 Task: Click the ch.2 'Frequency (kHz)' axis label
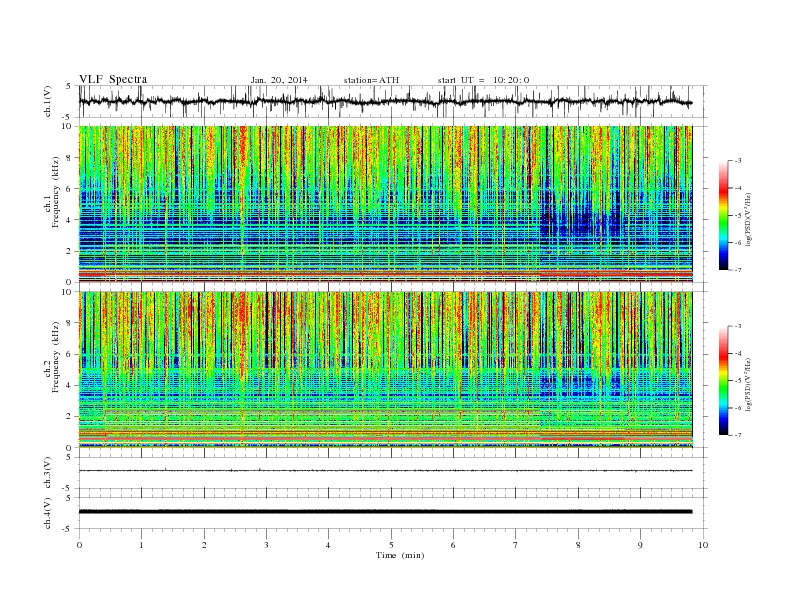(55, 358)
